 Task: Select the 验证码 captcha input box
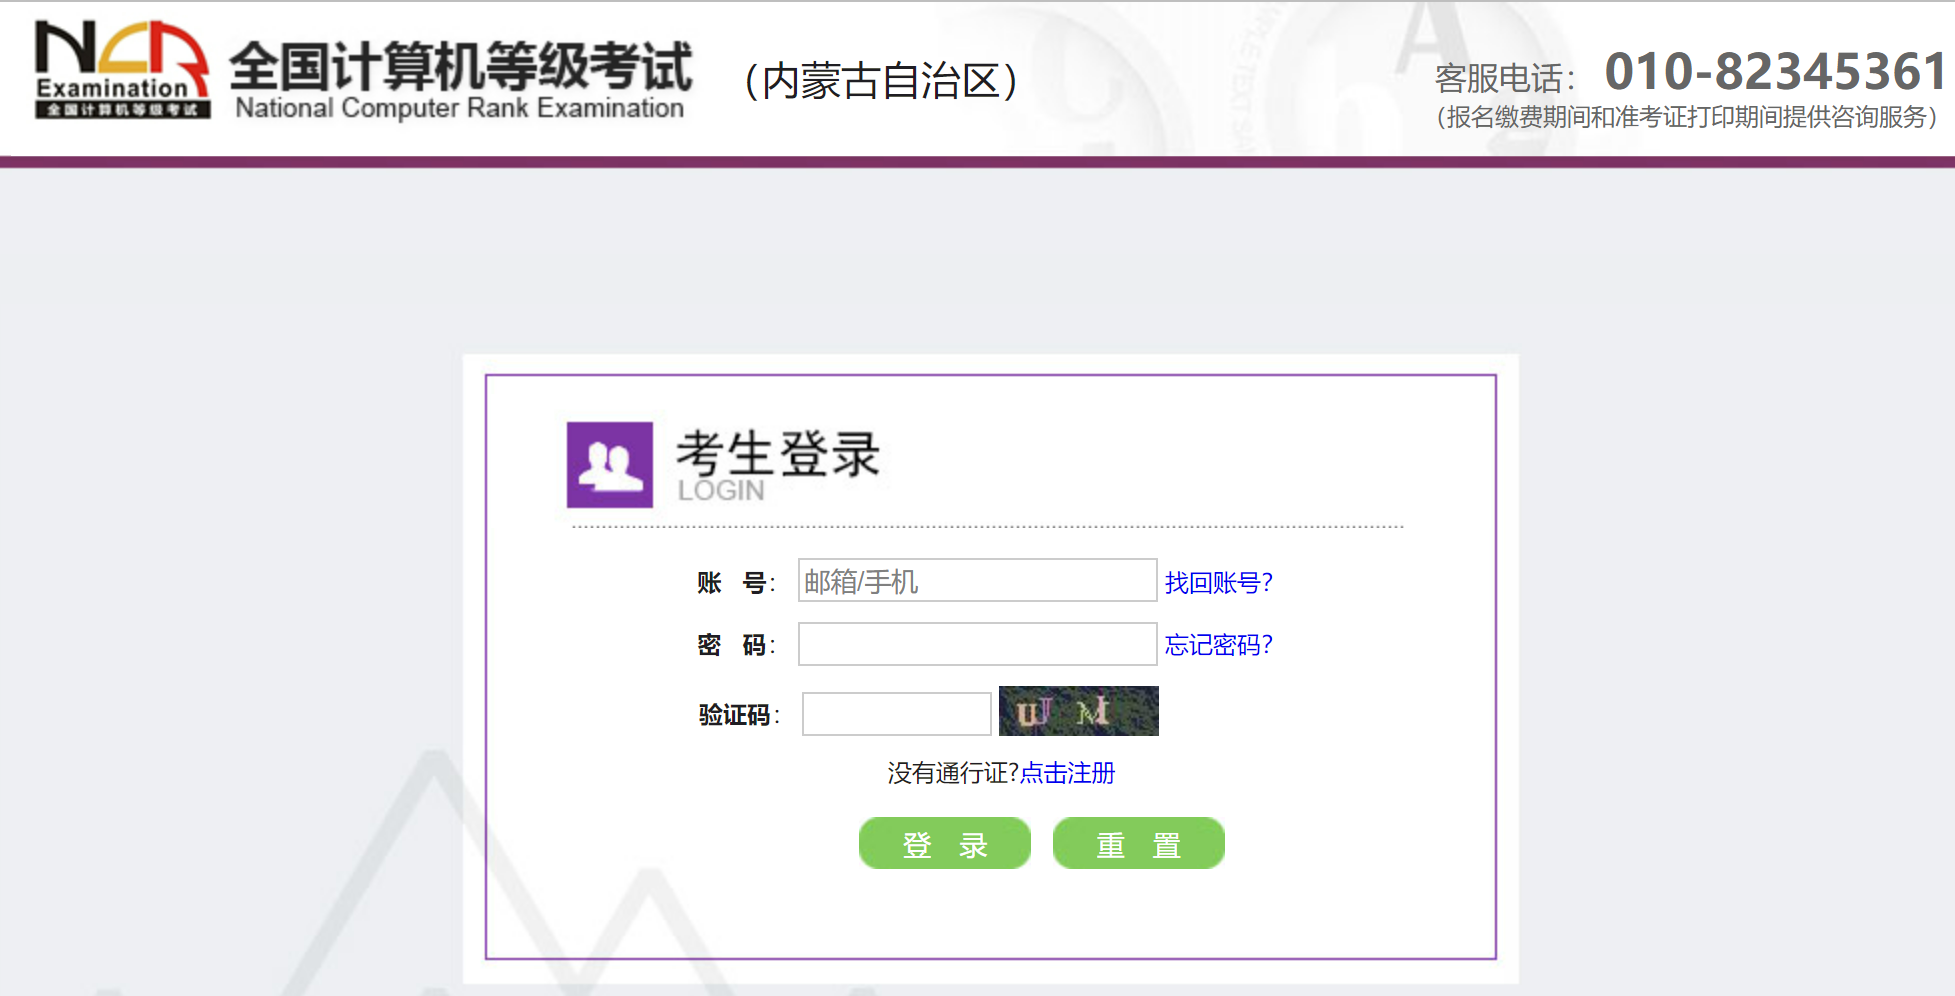coord(896,714)
